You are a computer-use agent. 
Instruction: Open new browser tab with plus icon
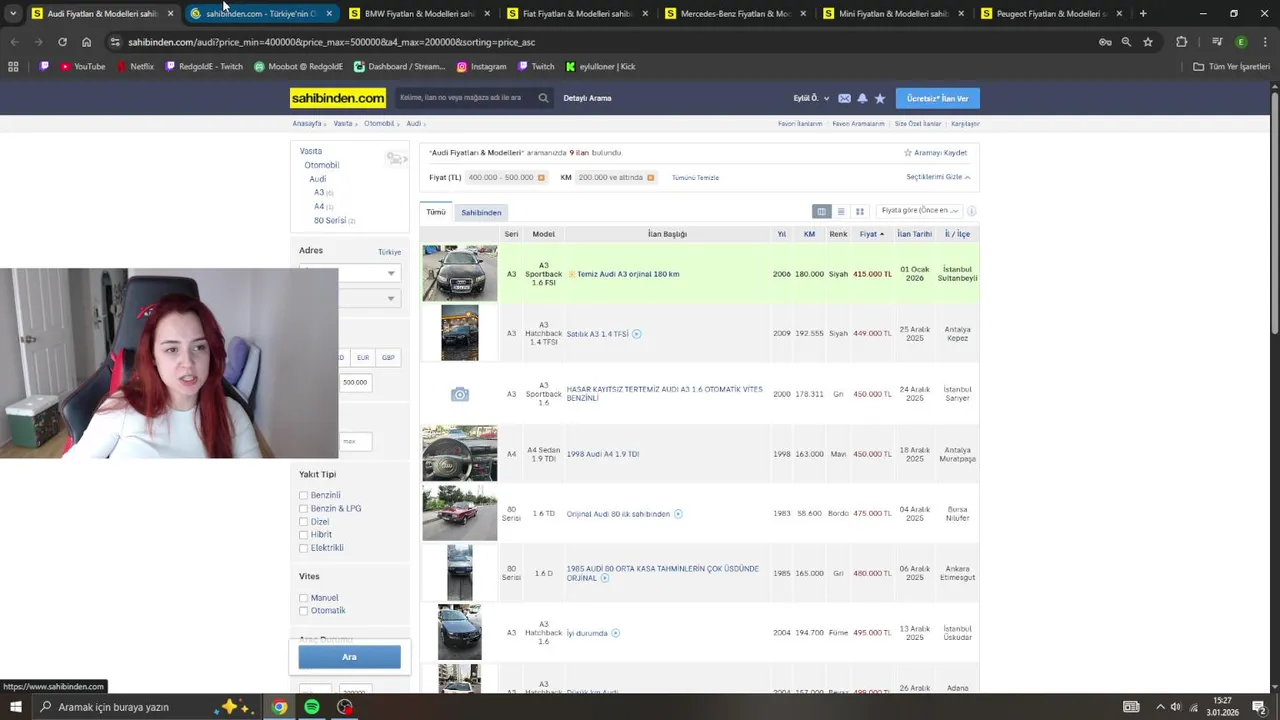point(1143,14)
